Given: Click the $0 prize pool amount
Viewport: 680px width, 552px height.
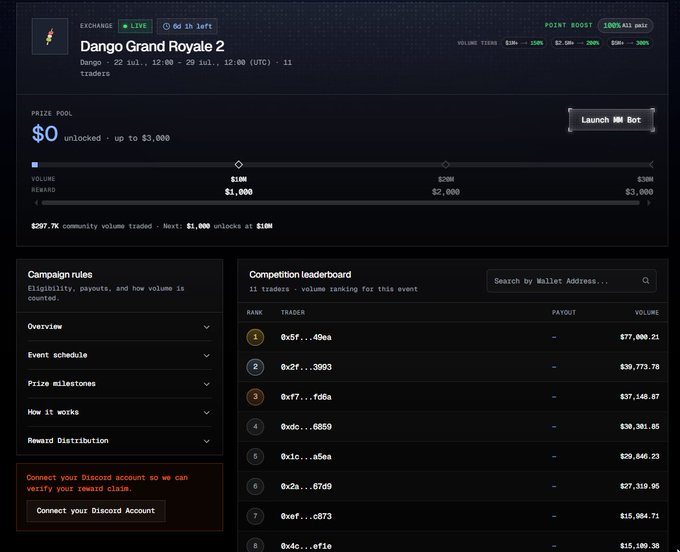Looking at the screenshot, I should click(45, 134).
